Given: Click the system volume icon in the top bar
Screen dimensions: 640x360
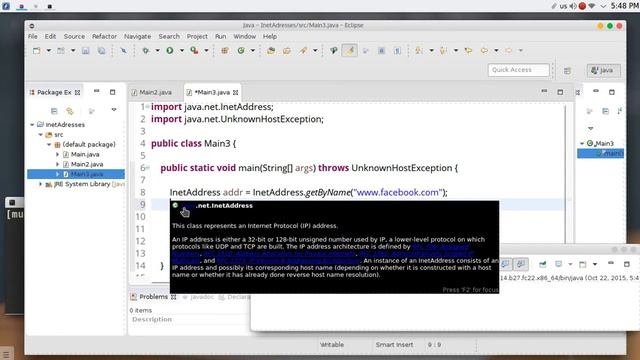Looking at the screenshot, I should click(x=573, y=6).
